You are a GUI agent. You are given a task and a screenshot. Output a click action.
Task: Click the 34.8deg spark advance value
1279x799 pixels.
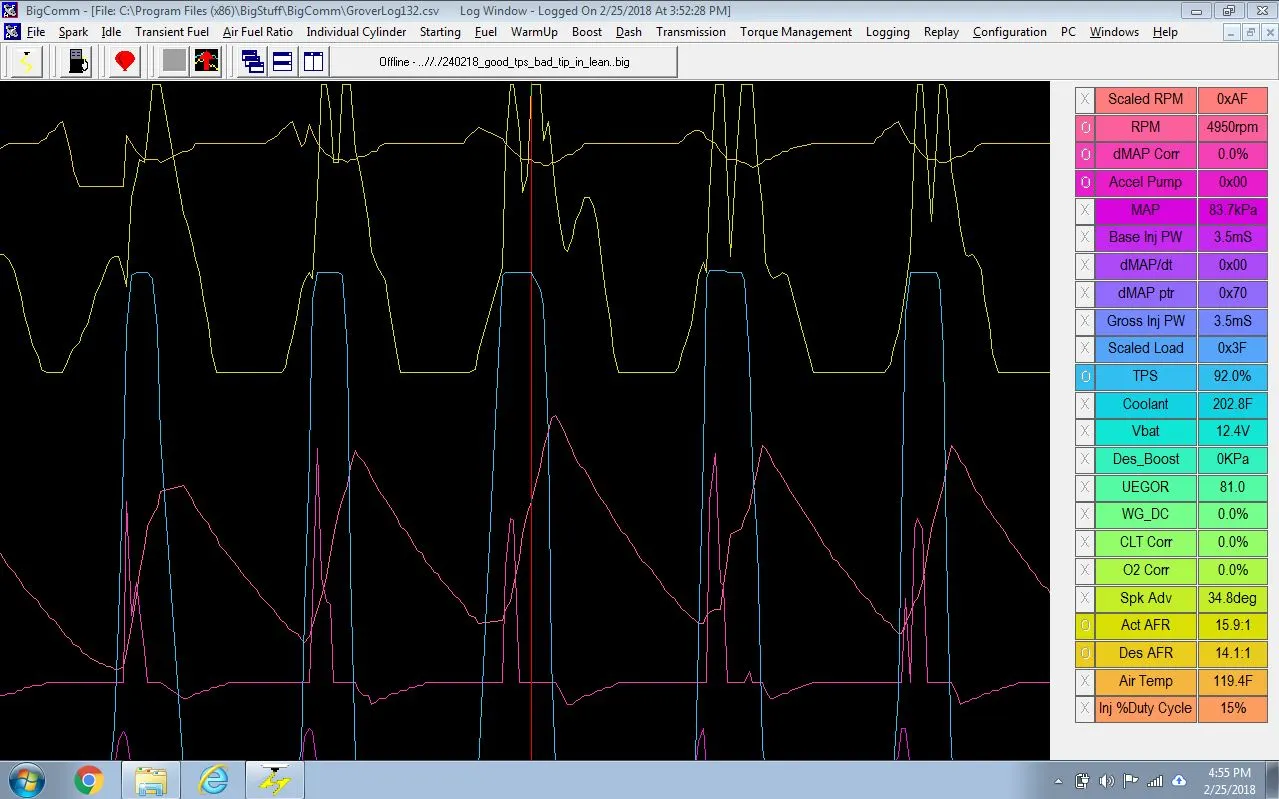tap(1232, 598)
